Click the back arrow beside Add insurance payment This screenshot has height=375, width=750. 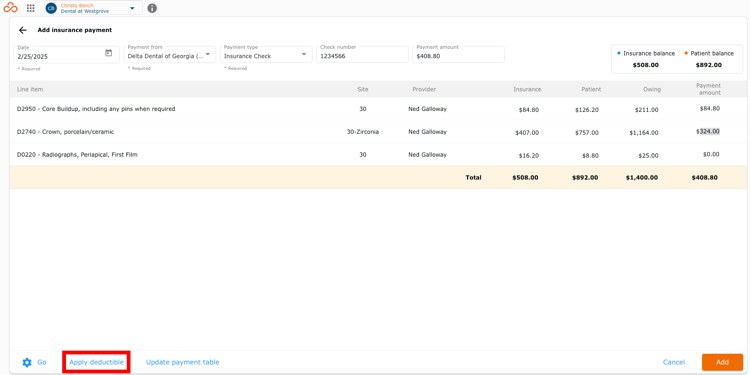22,30
